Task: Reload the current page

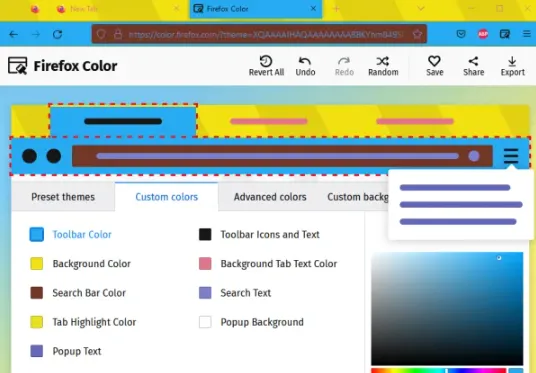Action: (57, 34)
